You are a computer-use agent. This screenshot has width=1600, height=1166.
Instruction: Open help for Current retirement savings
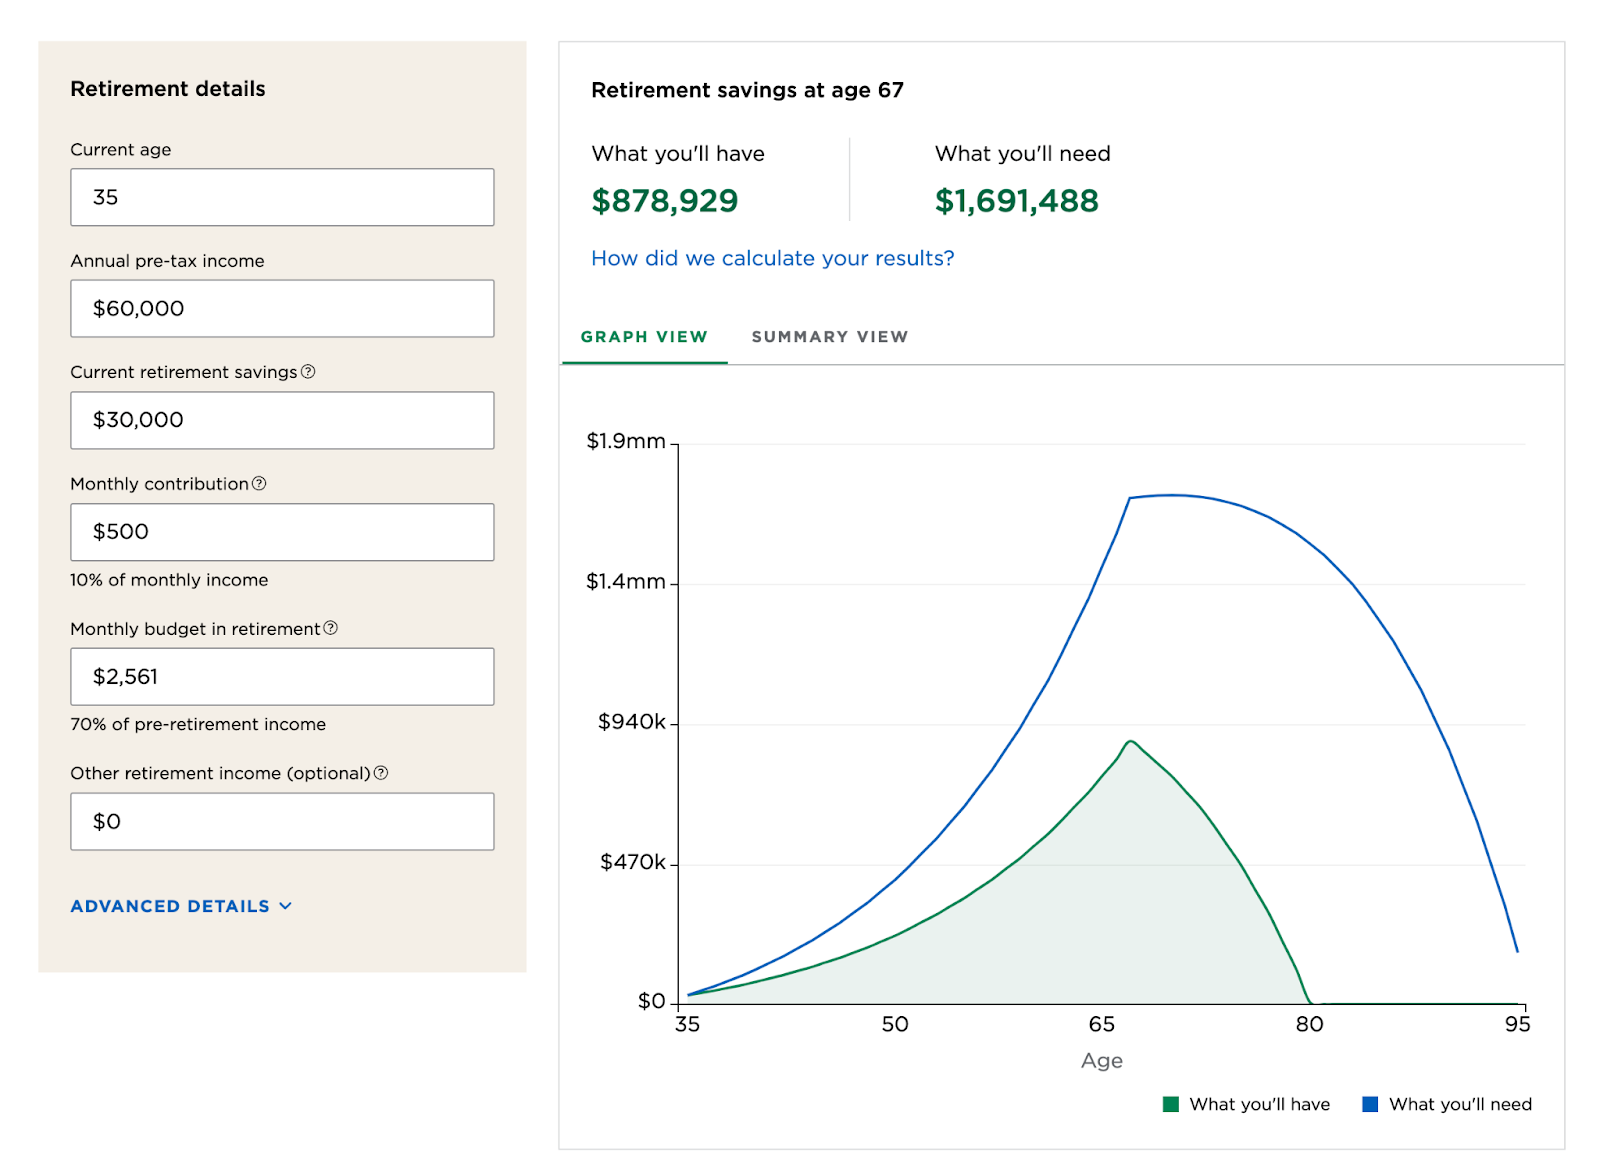pos(310,371)
